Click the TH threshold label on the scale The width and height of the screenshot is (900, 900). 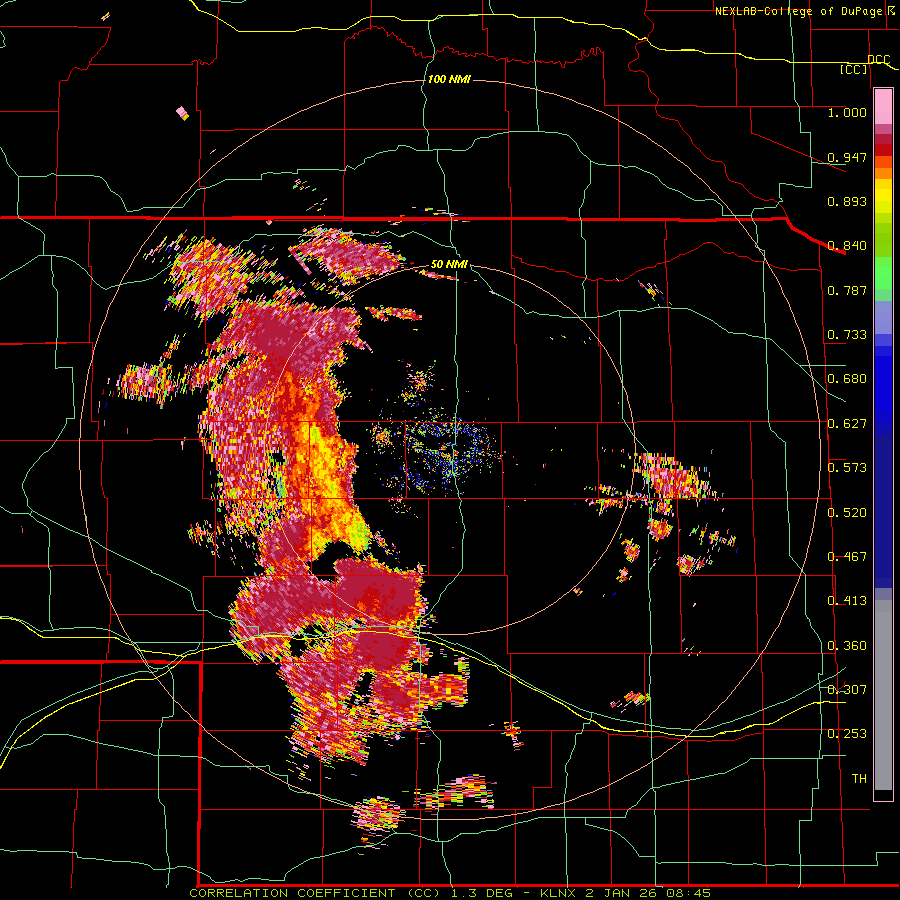point(859,779)
